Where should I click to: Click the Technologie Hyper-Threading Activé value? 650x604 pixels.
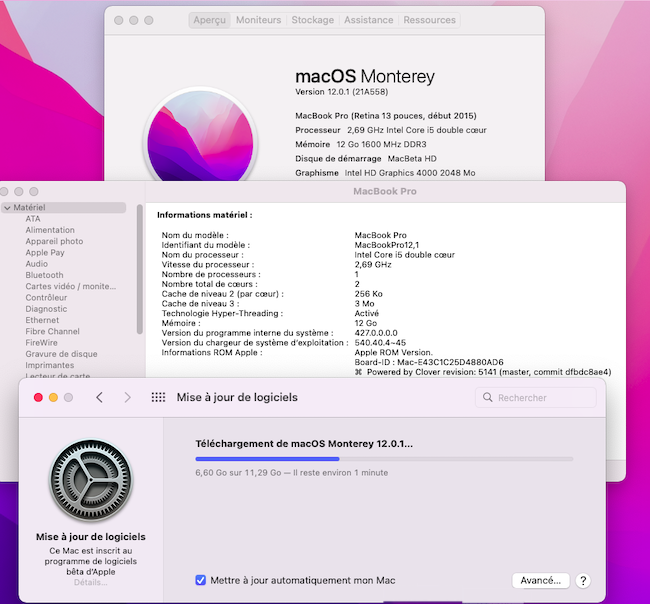coord(366,313)
